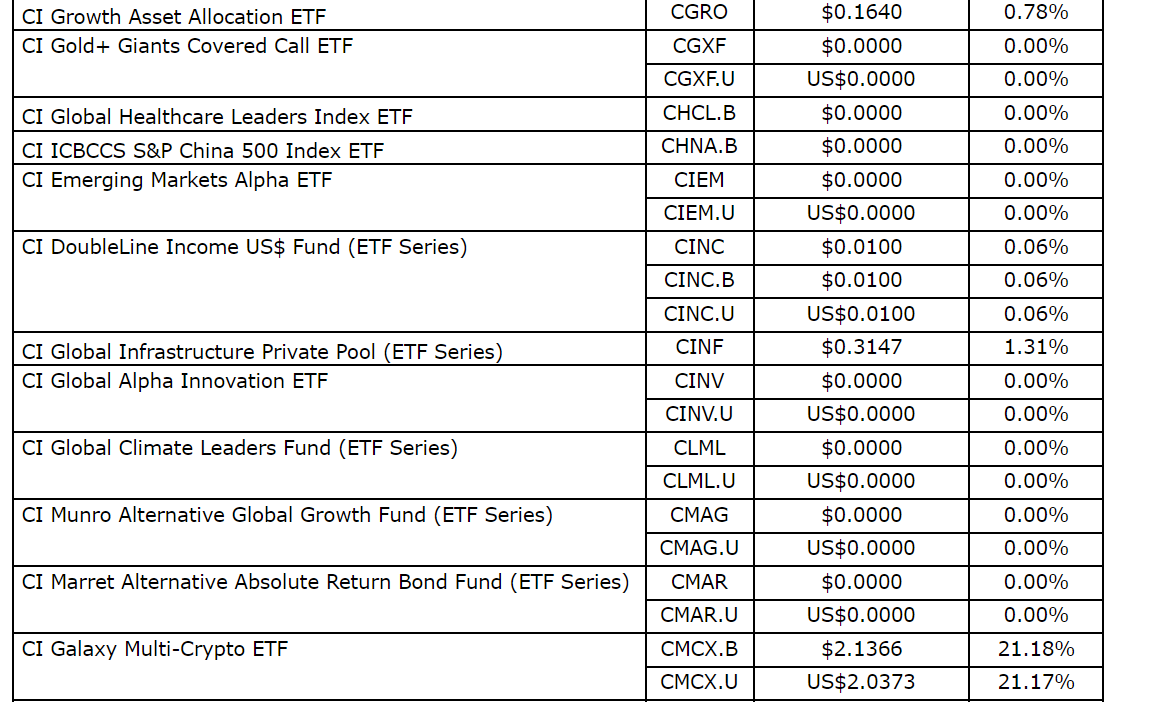Select the CINC.B ticker cell

[x=699, y=281]
